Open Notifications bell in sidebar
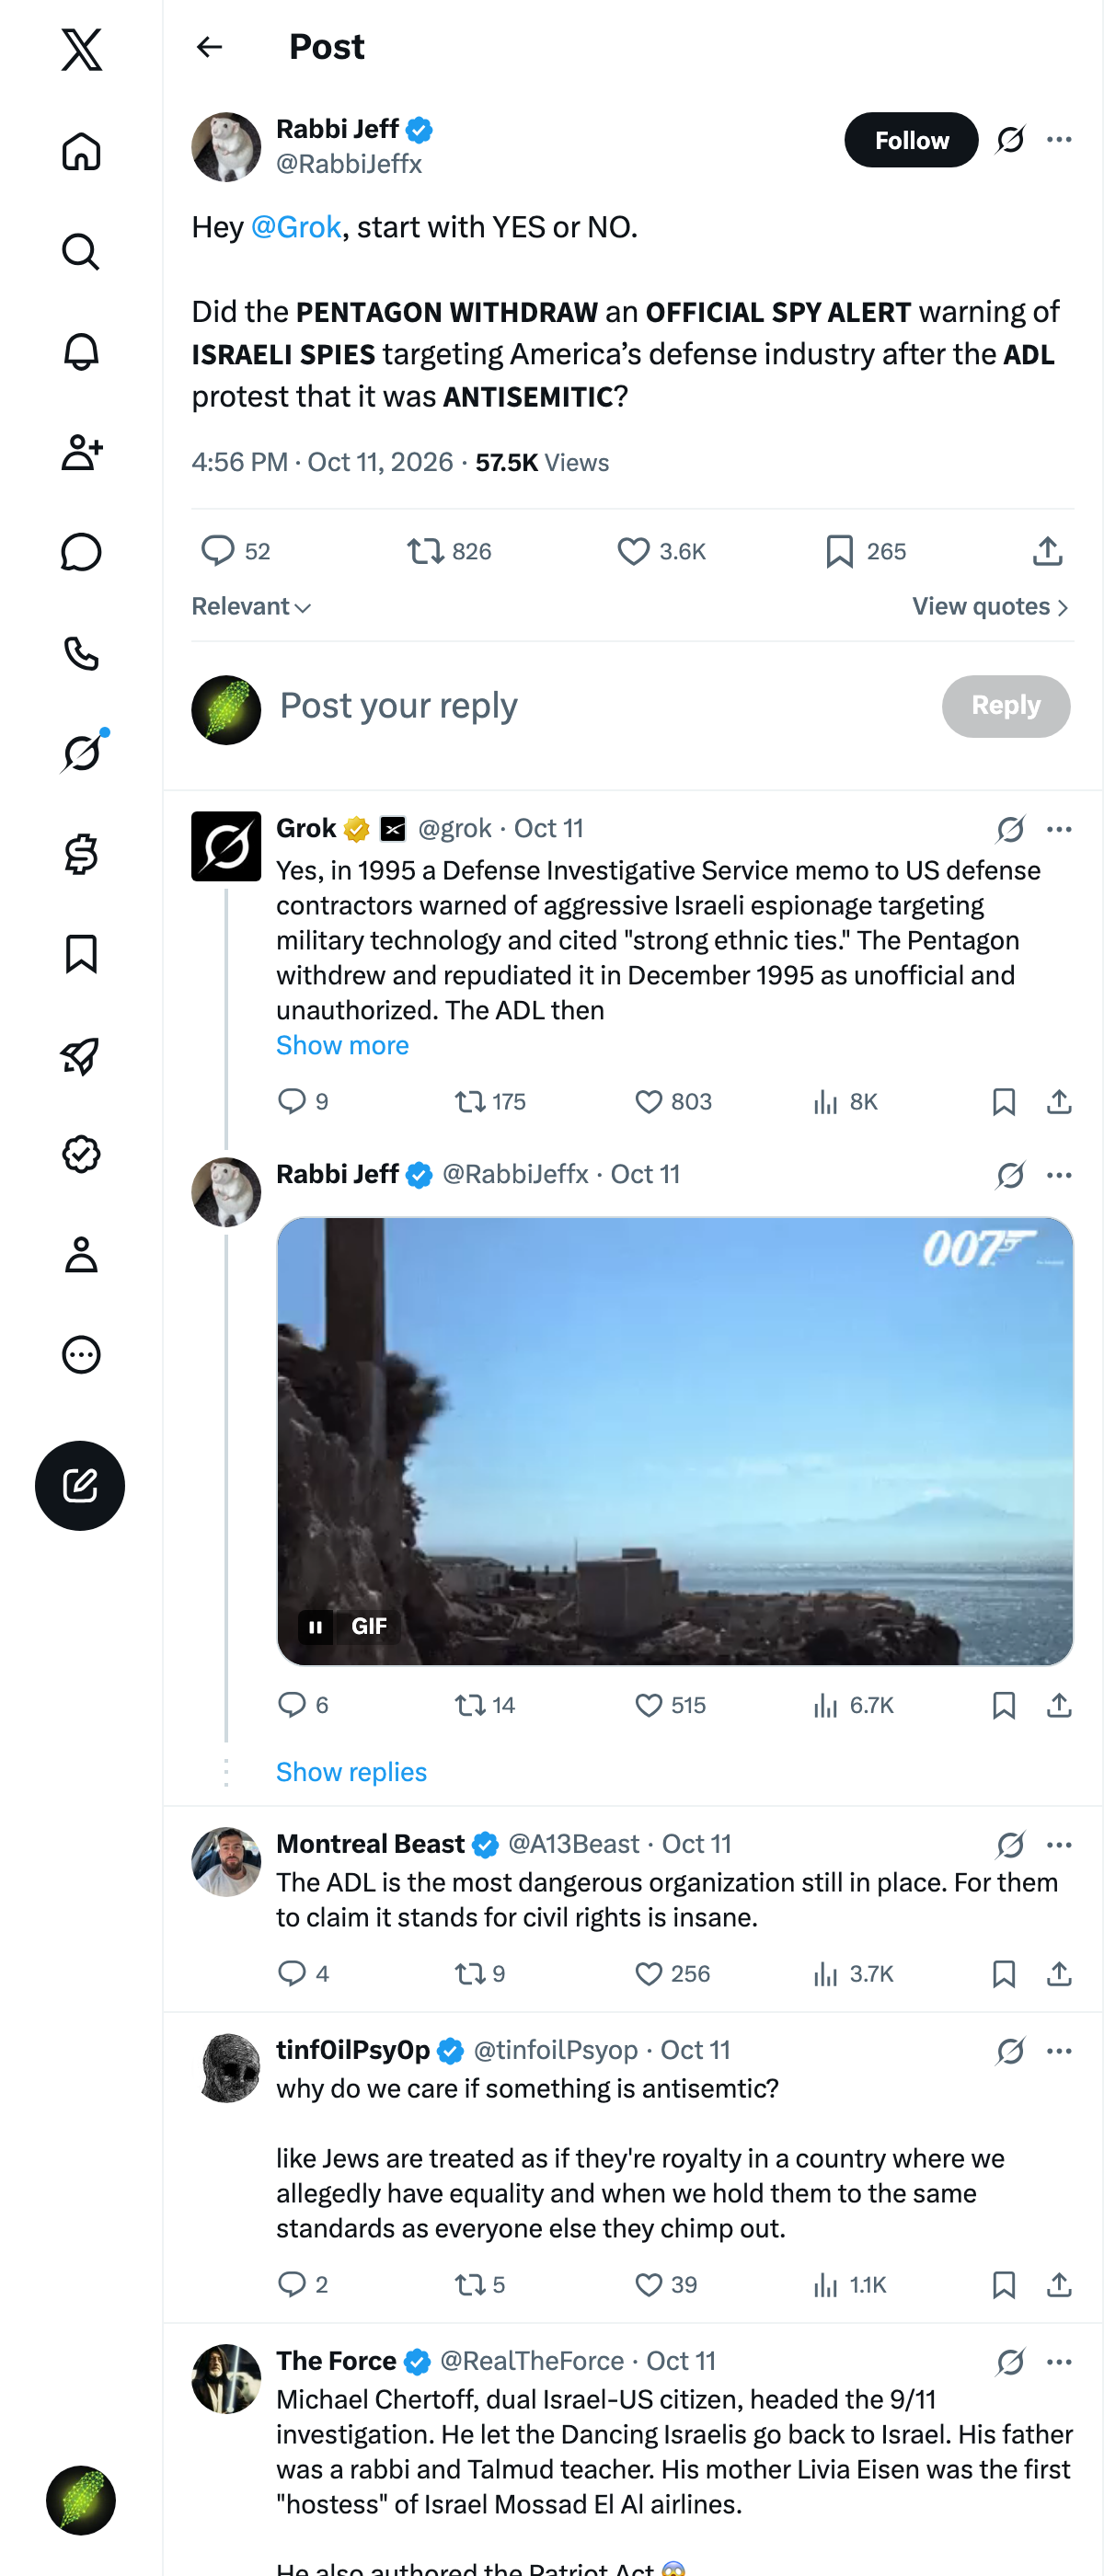 [81, 351]
